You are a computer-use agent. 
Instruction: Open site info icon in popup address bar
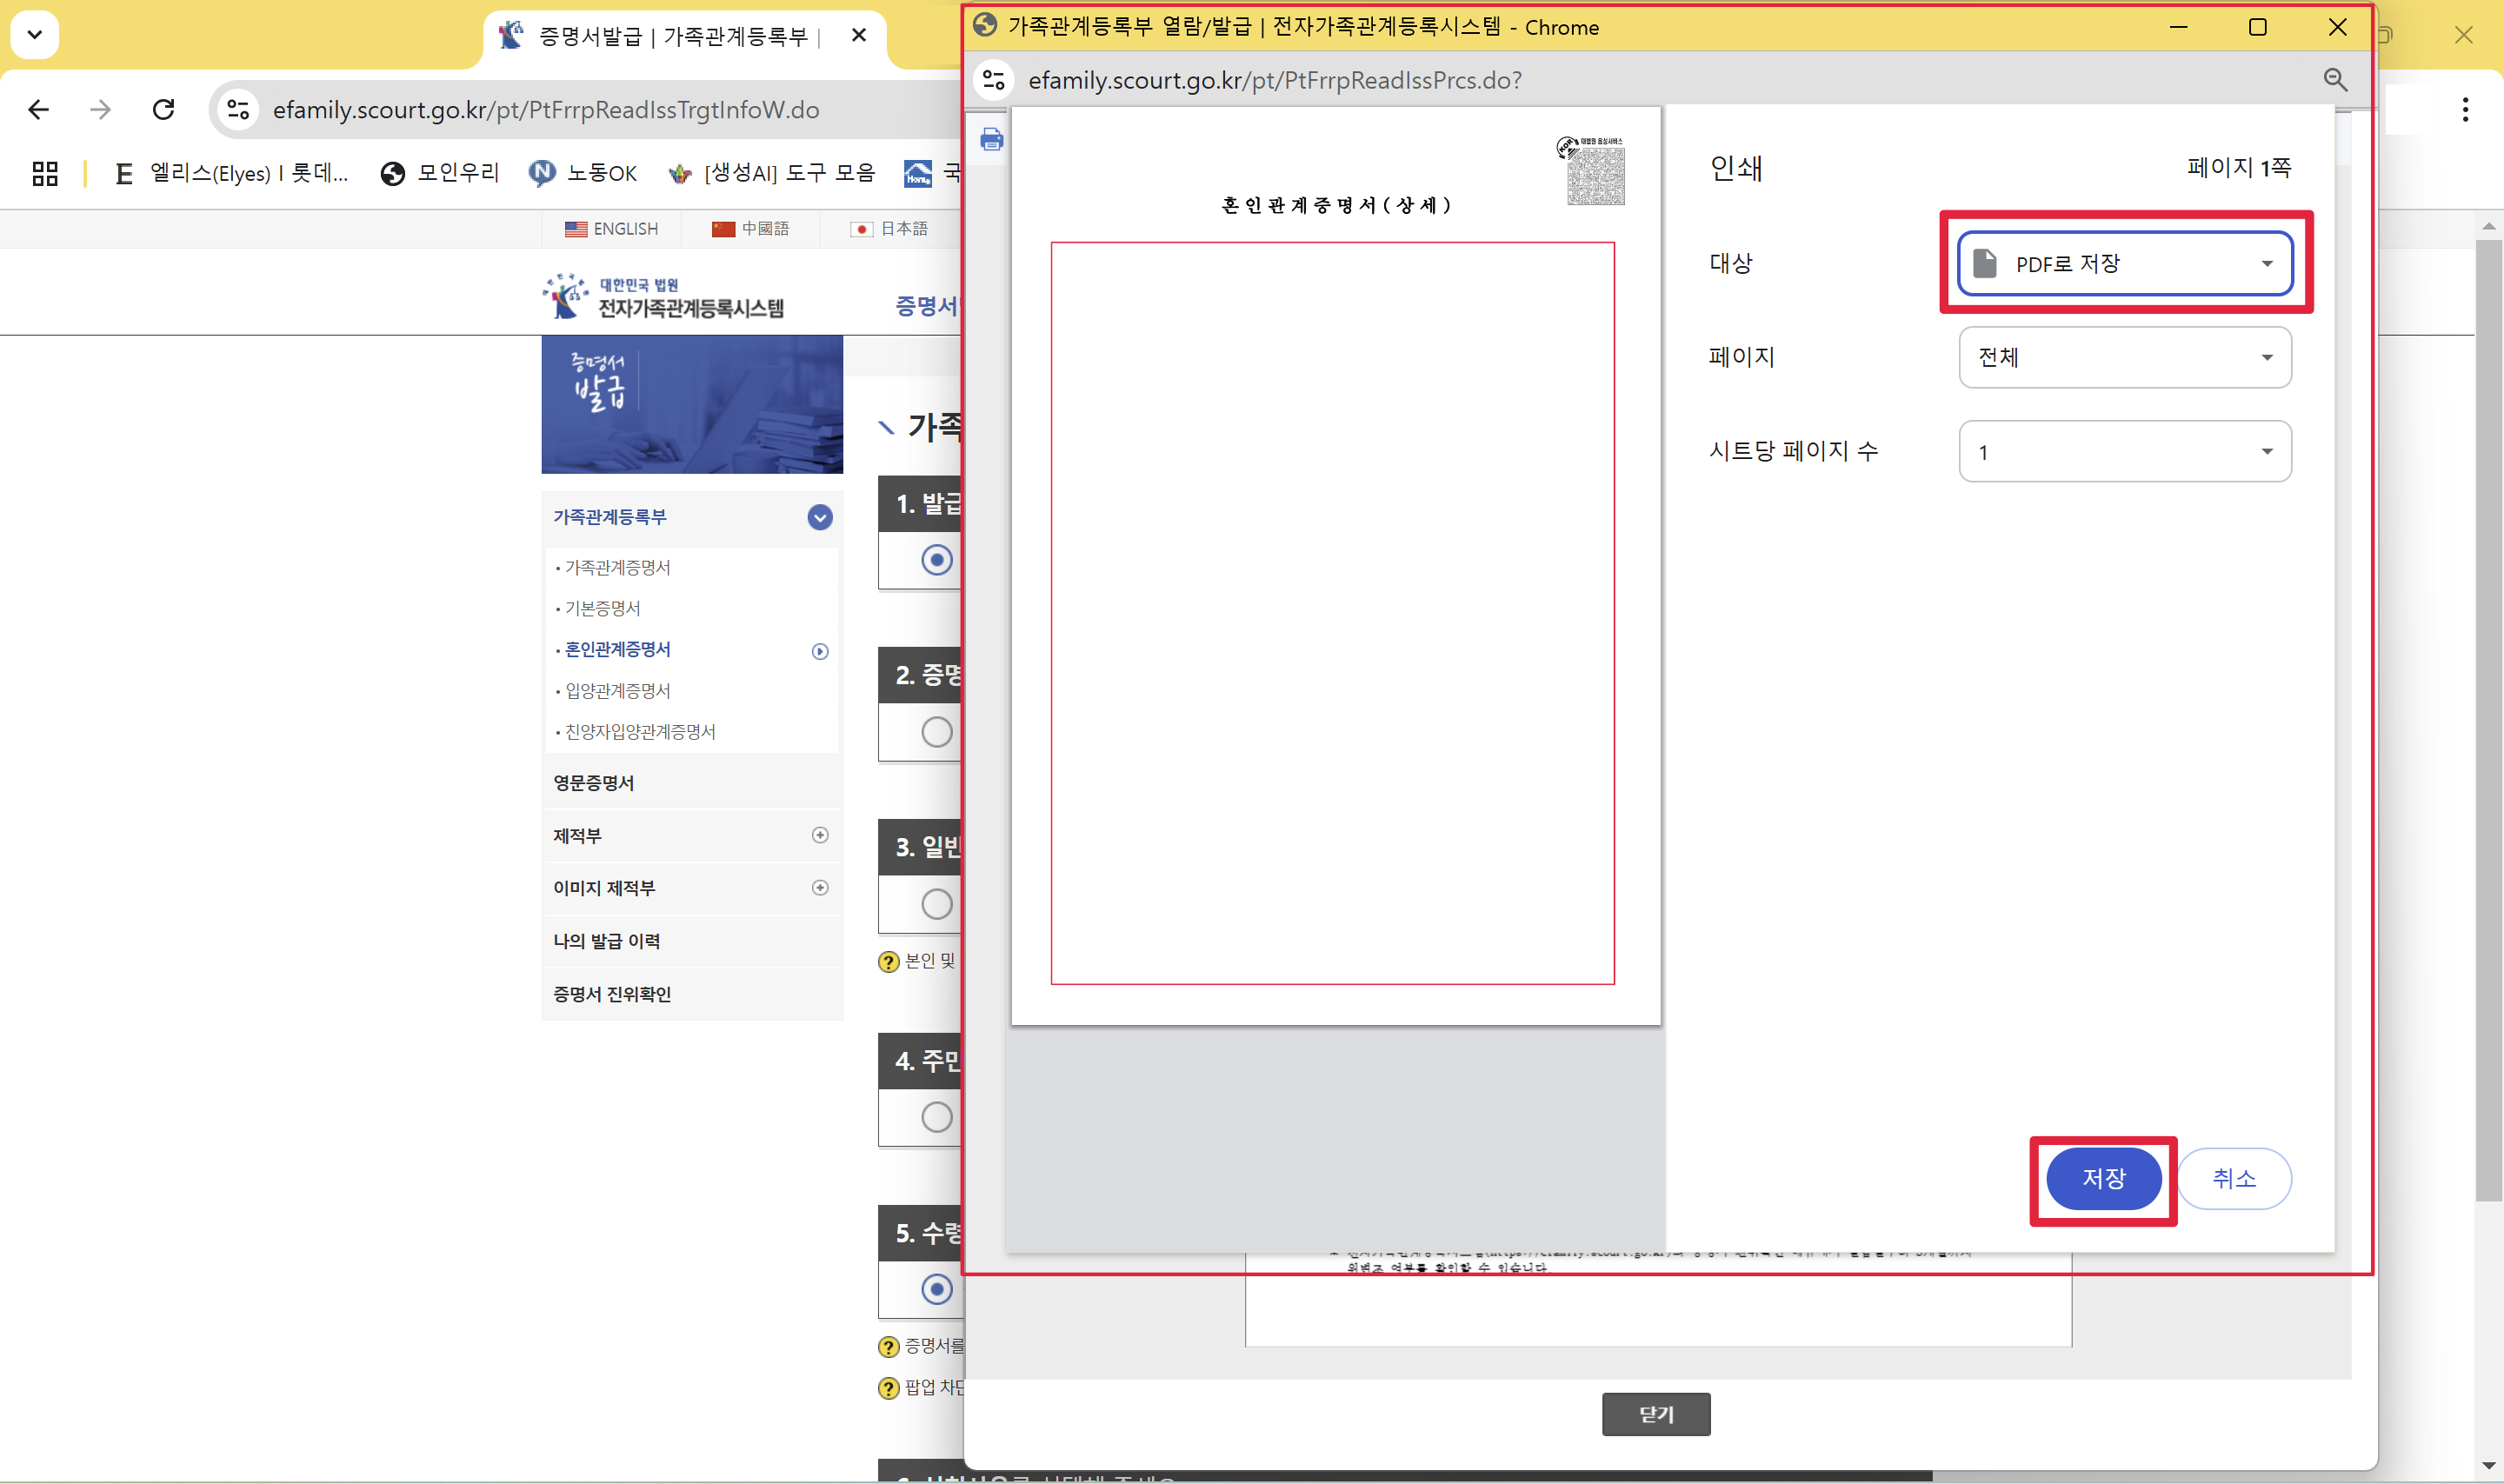pyautogui.click(x=994, y=79)
